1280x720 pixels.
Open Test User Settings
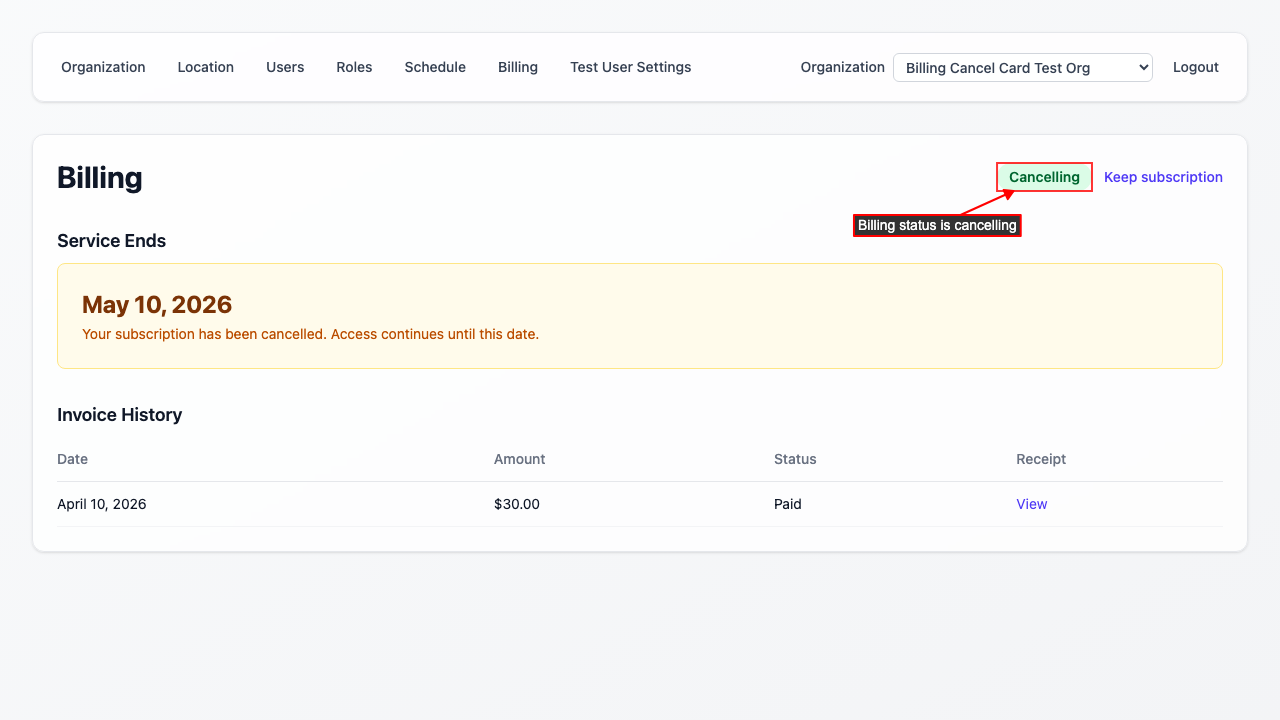tap(630, 67)
